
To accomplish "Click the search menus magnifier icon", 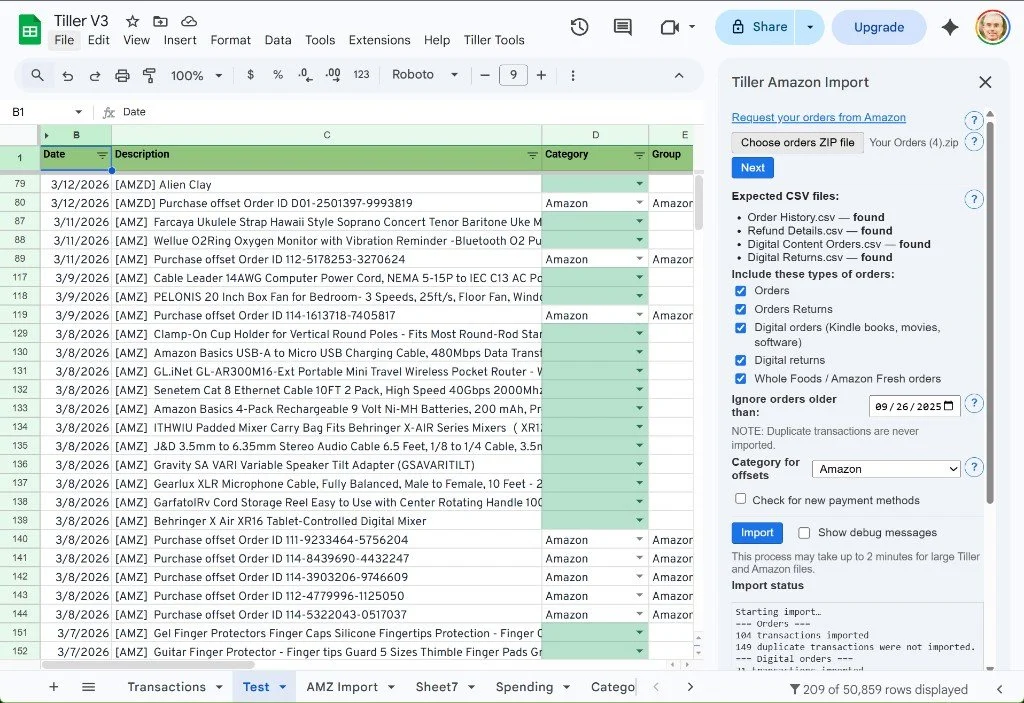I will pyautogui.click(x=37, y=75).
